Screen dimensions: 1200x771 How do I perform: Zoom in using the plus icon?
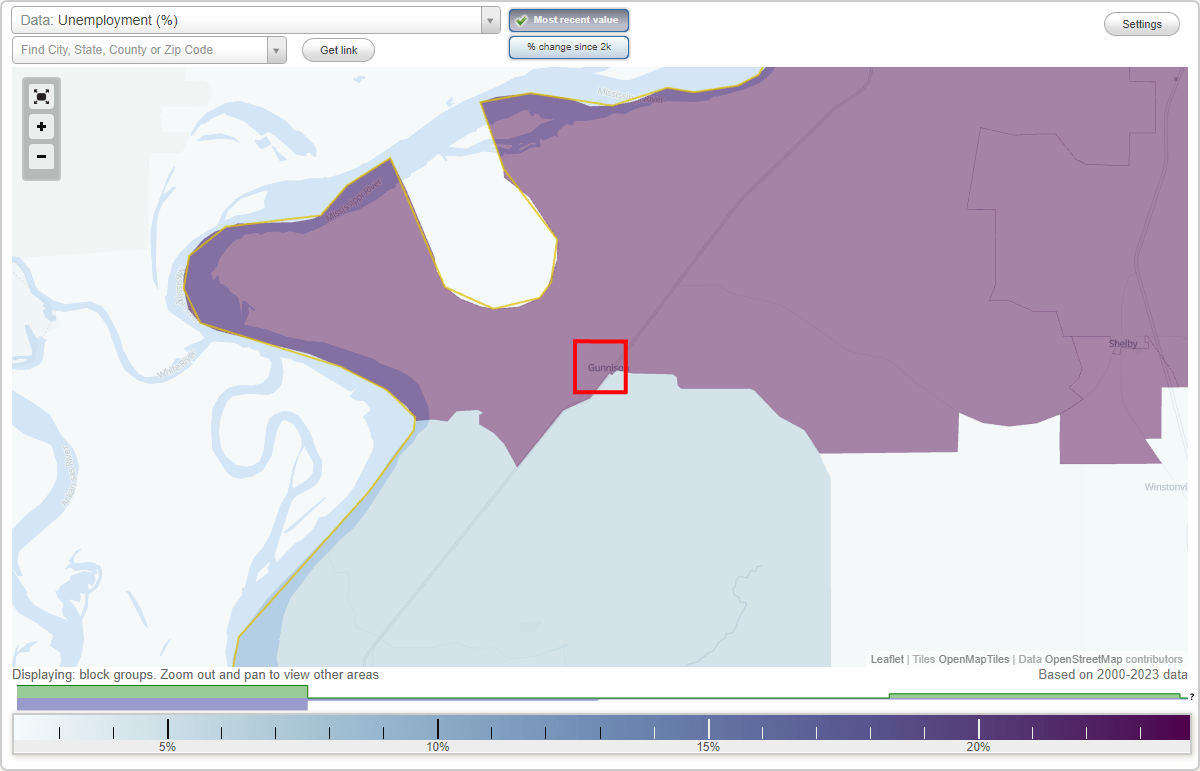click(41, 127)
